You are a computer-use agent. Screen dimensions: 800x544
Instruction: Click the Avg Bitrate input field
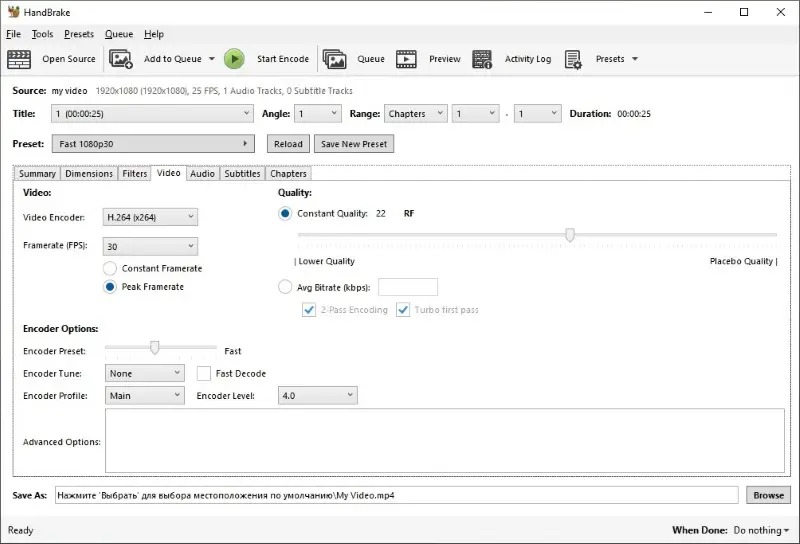[x=408, y=287]
